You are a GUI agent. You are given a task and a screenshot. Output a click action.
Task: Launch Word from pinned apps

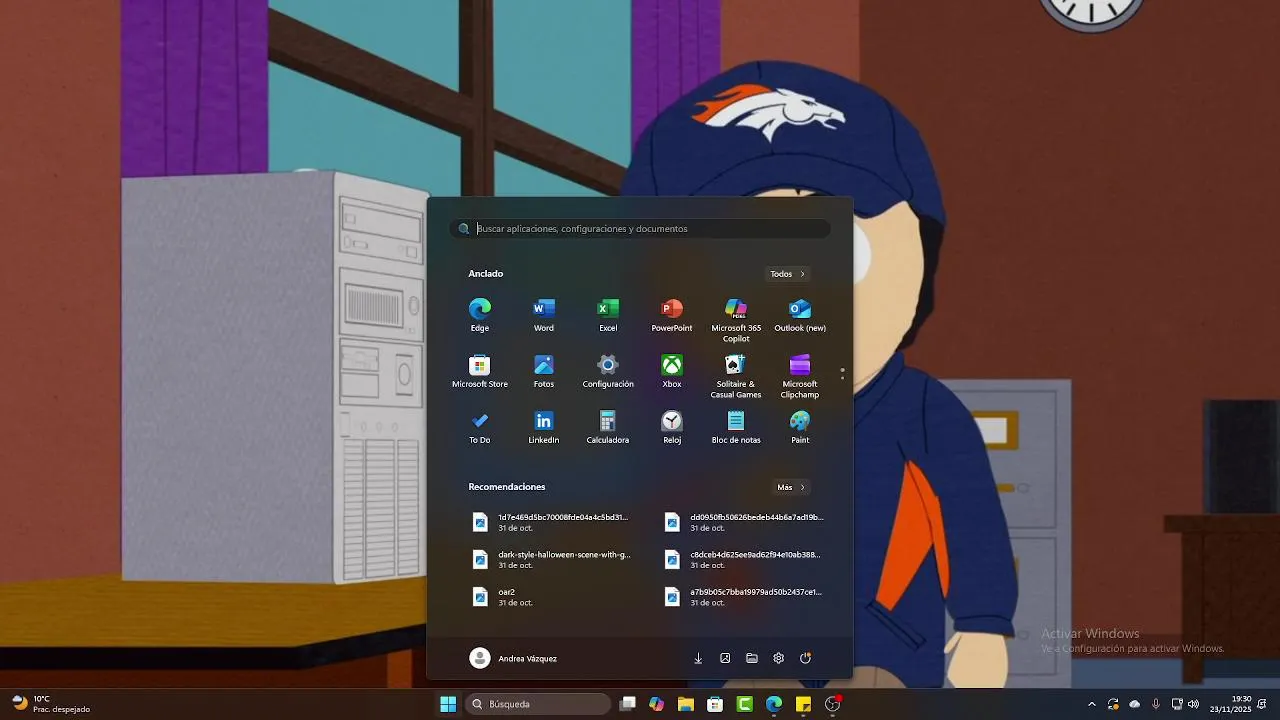[544, 315]
